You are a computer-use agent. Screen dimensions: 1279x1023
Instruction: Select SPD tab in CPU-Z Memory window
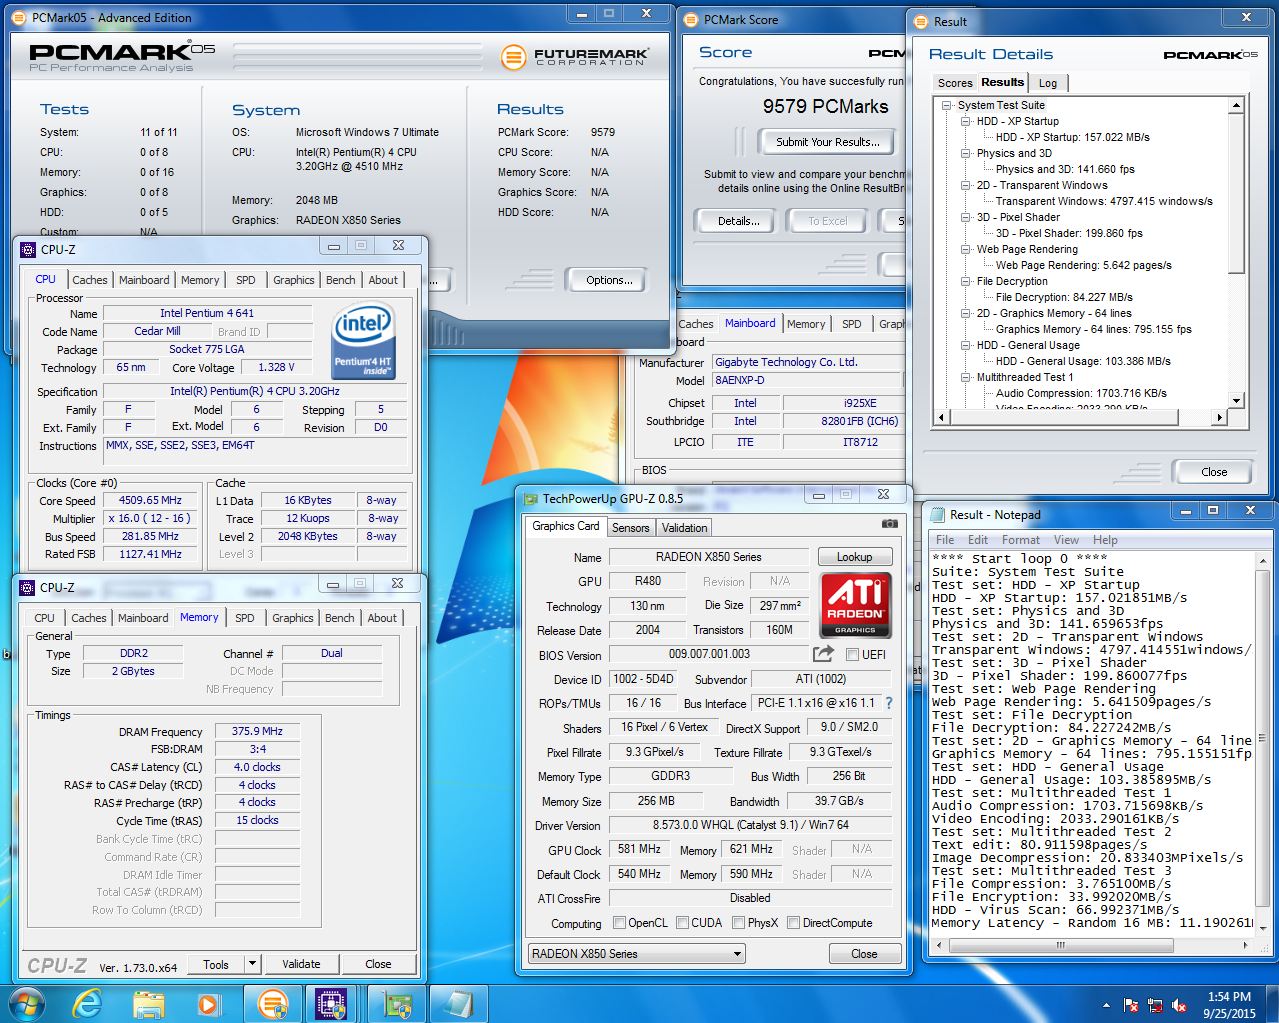click(x=244, y=618)
